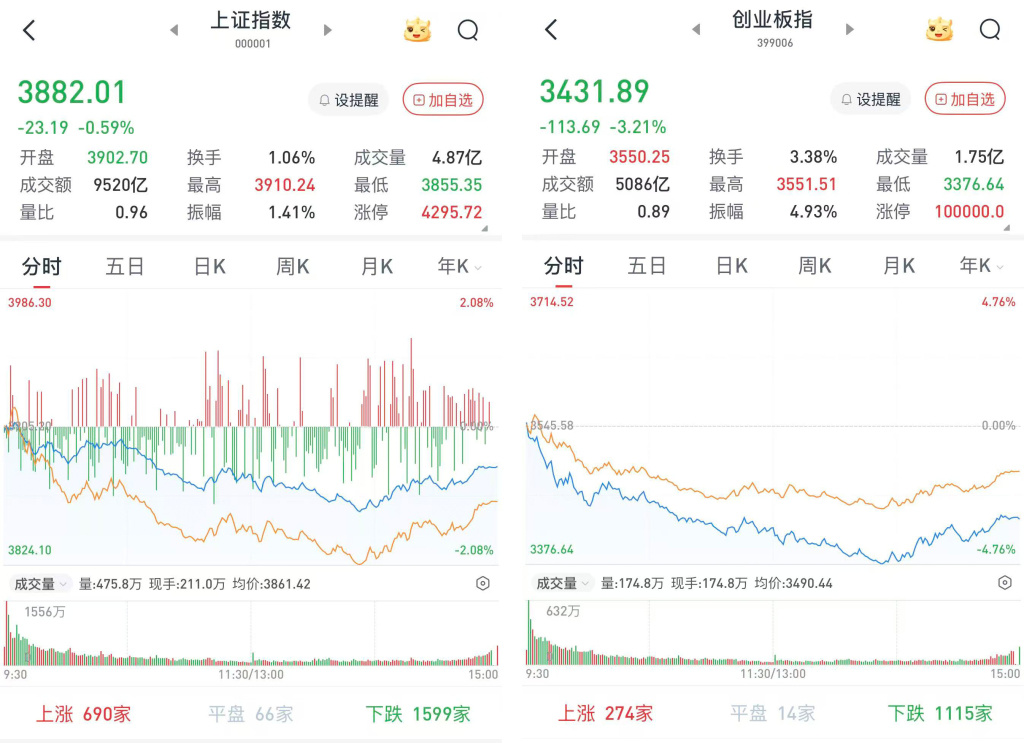This screenshot has width=1024, height=743.
Task: Add 上证指数 to watchlist with 加自选
Action: coord(443,100)
